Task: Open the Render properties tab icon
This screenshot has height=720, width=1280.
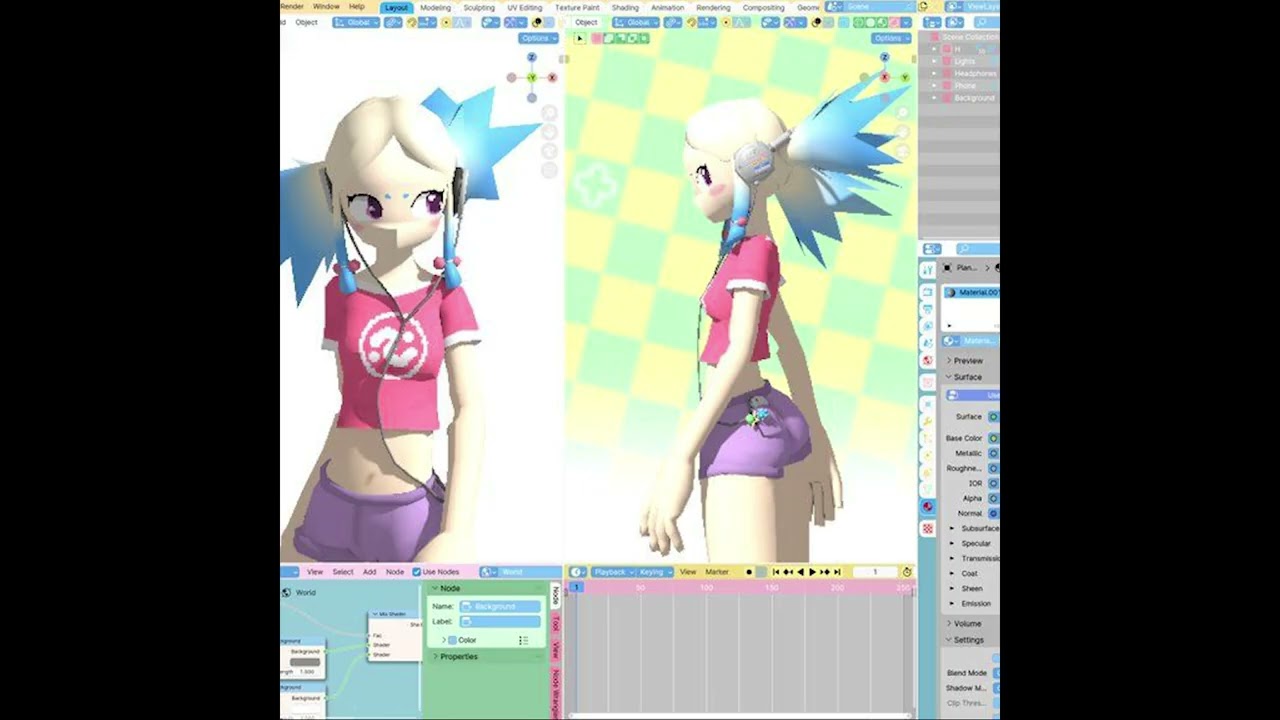Action: pyautogui.click(x=927, y=292)
